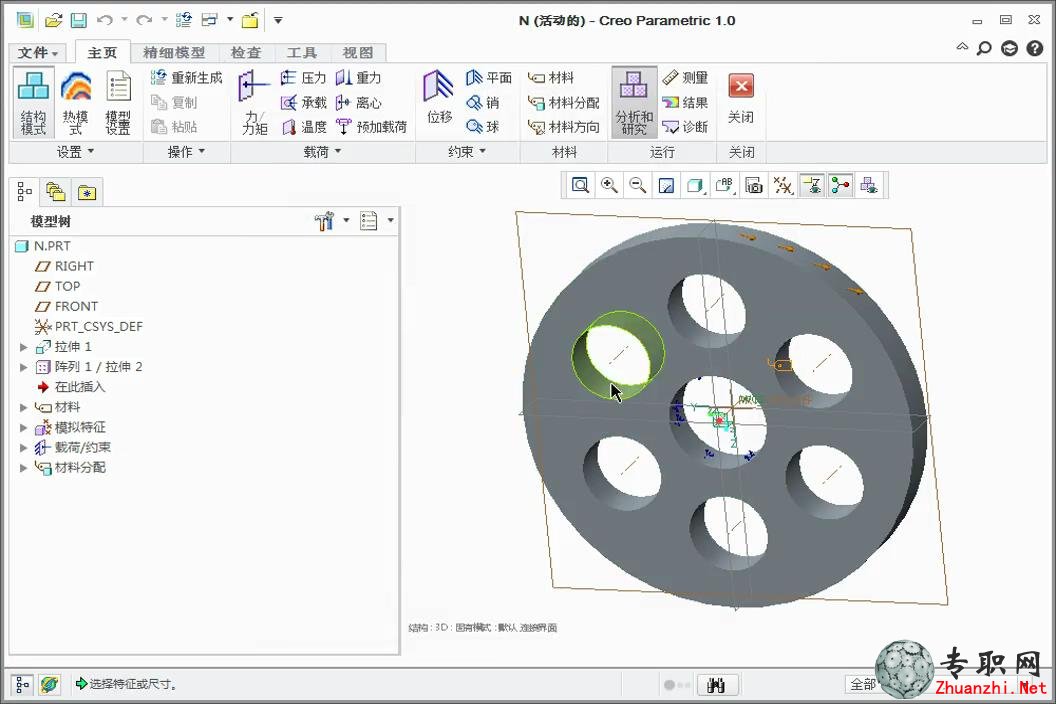Toggle the browser globe icon in status bar
The image size is (1056, 704).
(48, 685)
